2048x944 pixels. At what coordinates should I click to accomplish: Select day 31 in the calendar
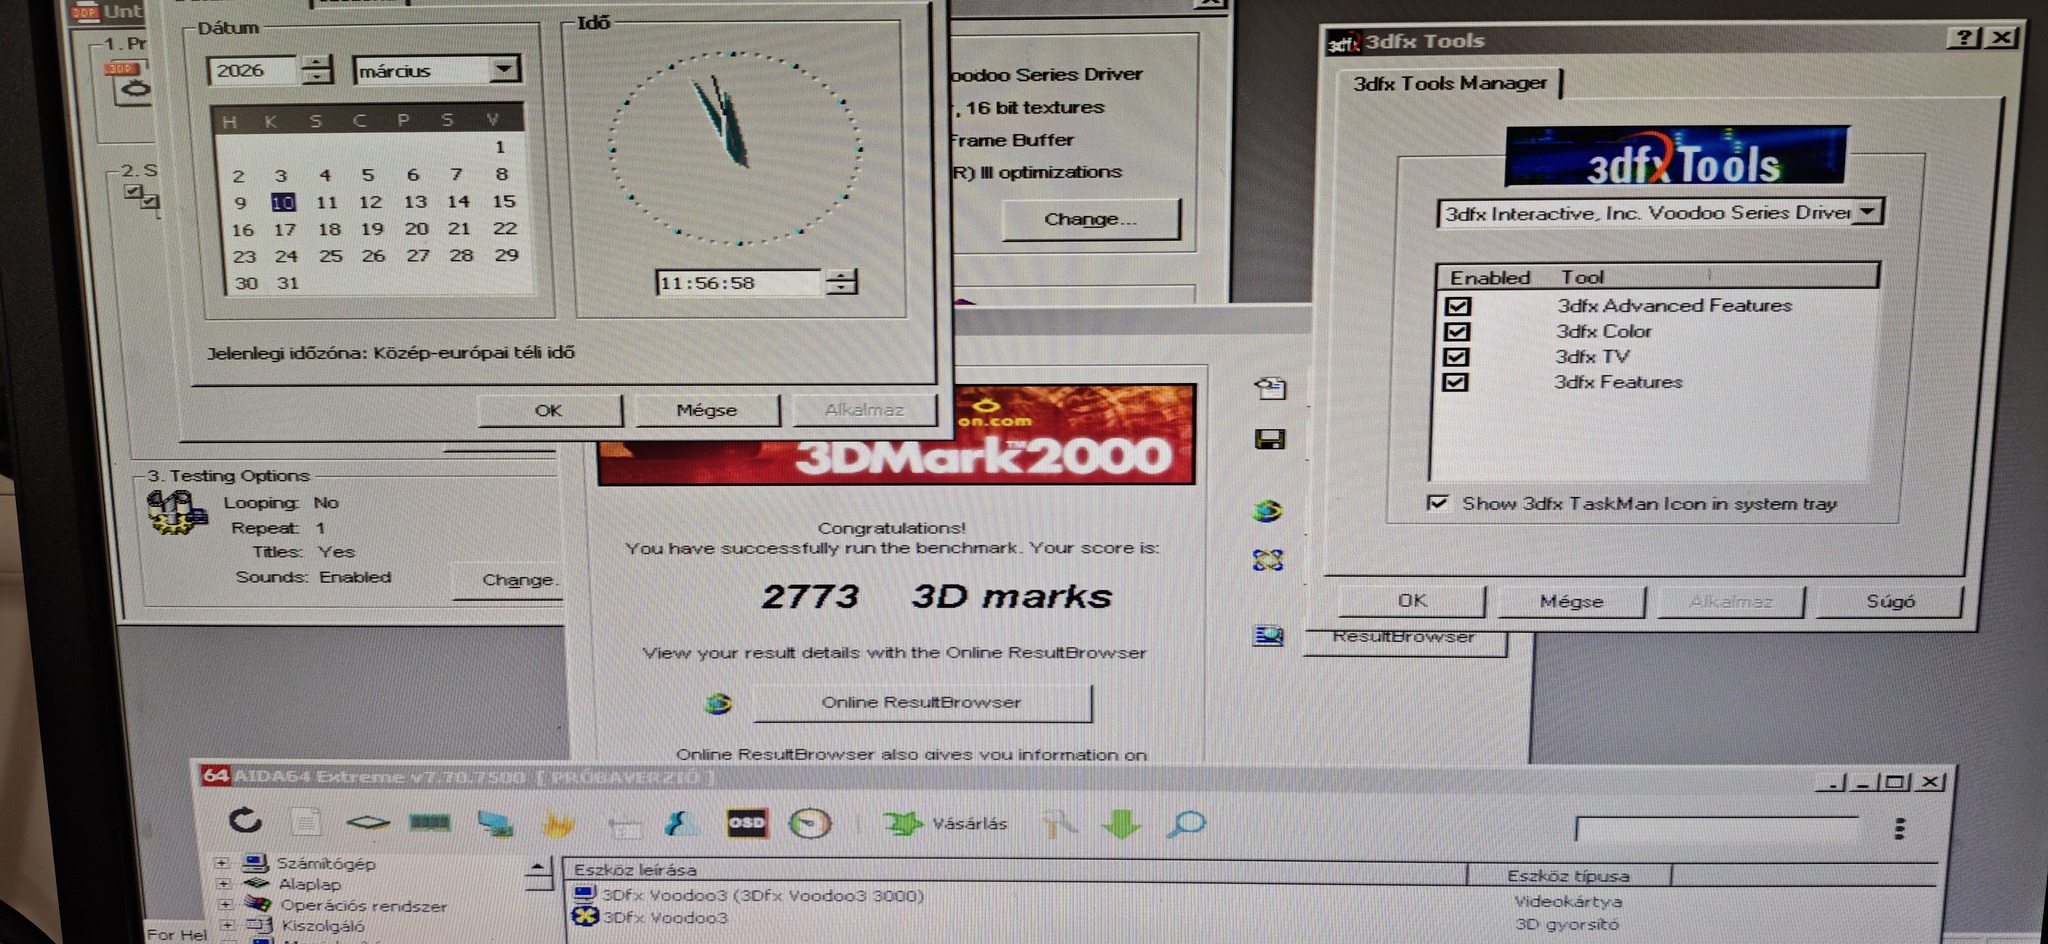[x=288, y=283]
